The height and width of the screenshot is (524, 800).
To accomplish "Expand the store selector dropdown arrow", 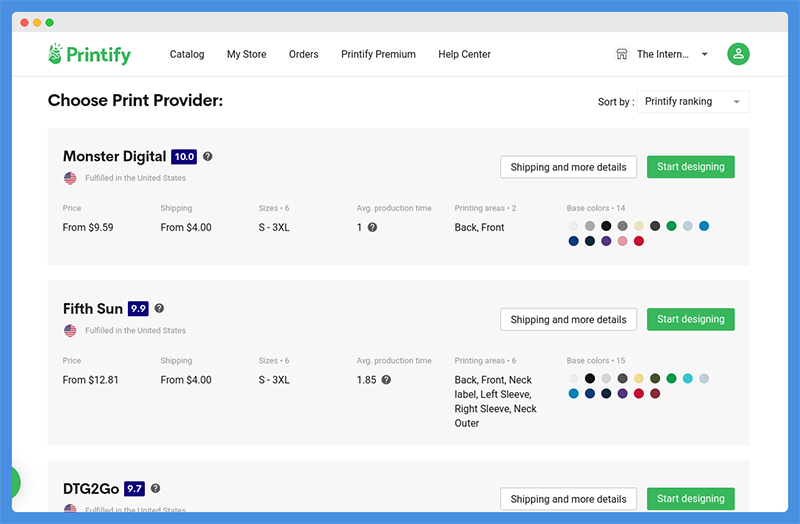I will pos(705,54).
